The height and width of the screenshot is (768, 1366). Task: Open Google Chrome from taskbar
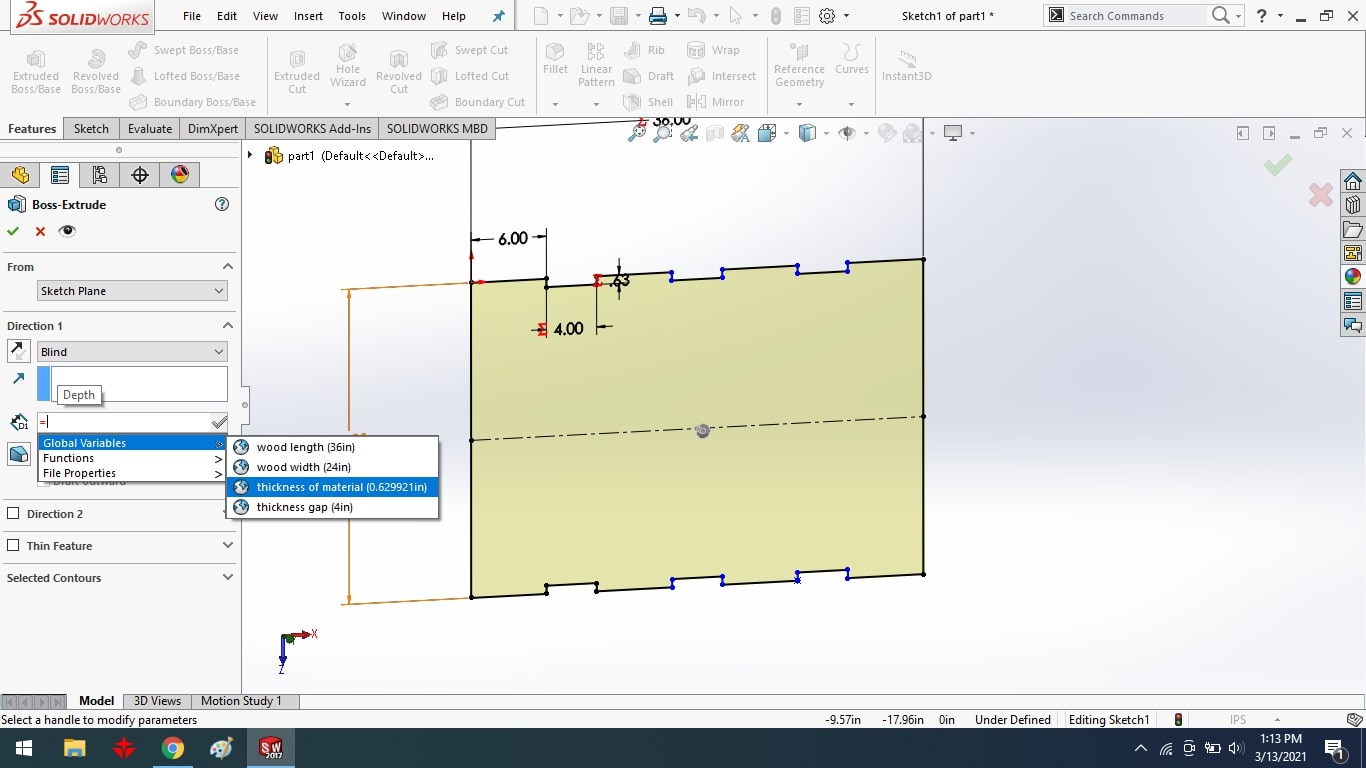click(173, 748)
